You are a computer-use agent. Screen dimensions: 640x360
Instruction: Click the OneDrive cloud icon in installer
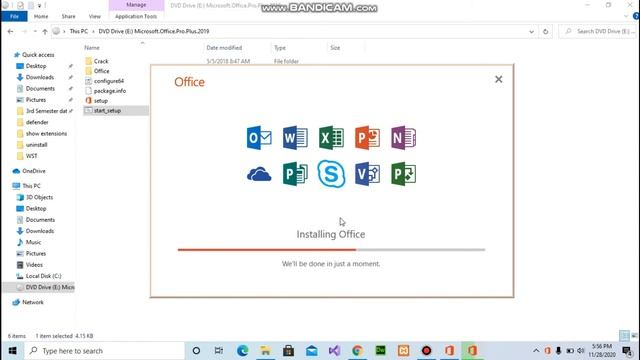point(259,175)
